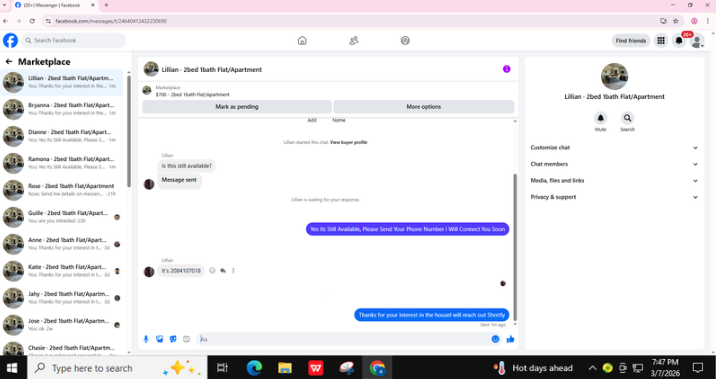This screenshot has width=716, height=379.
Task: Click Lillian listing thumbnail in right panel
Action: coord(614,76)
